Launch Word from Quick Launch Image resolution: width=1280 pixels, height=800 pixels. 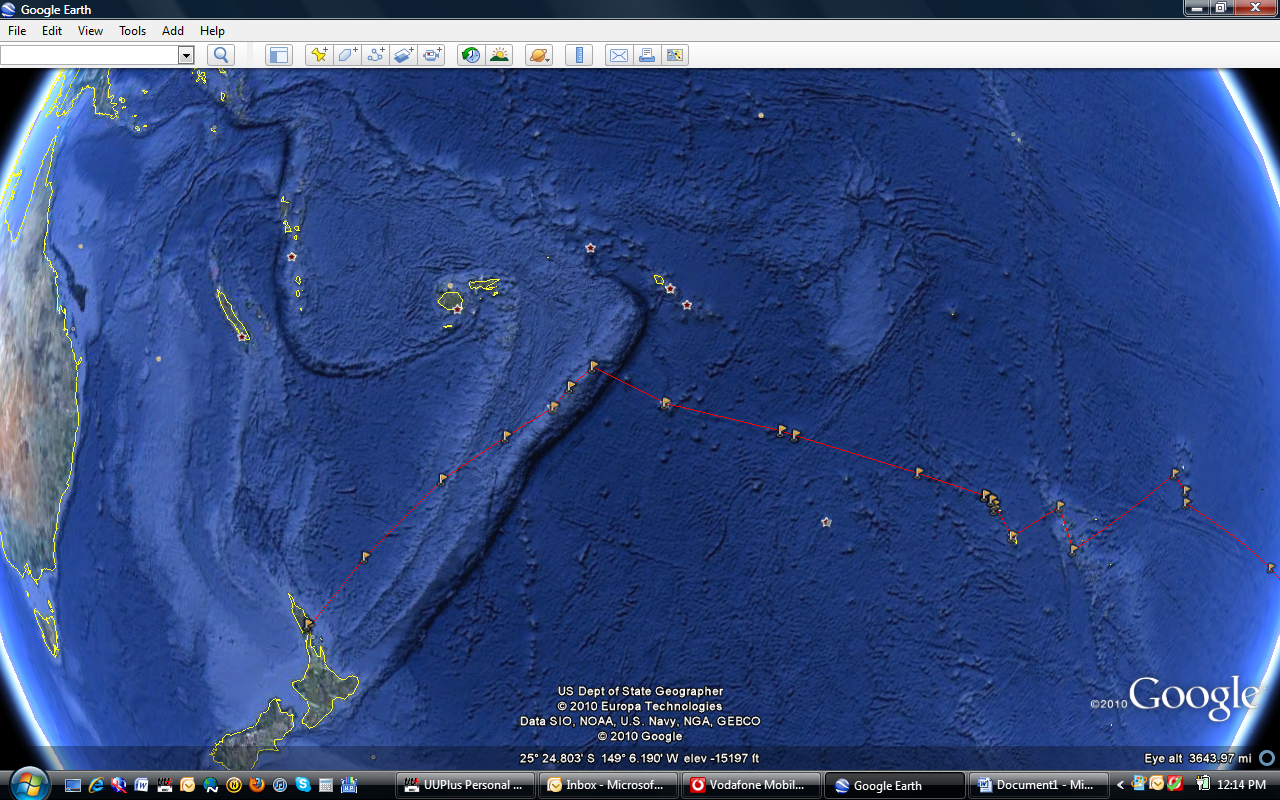pyautogui.click(x=141, y=785)
